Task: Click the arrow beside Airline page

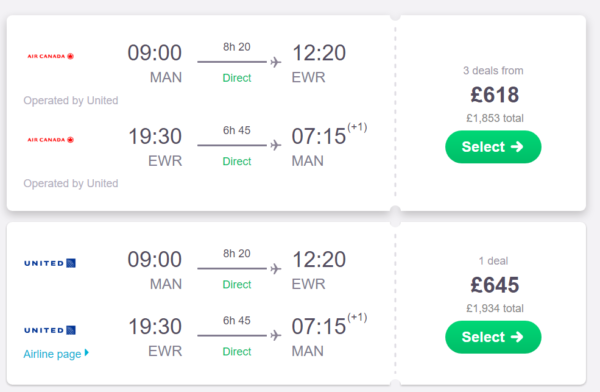Action: tap(87, 353)
